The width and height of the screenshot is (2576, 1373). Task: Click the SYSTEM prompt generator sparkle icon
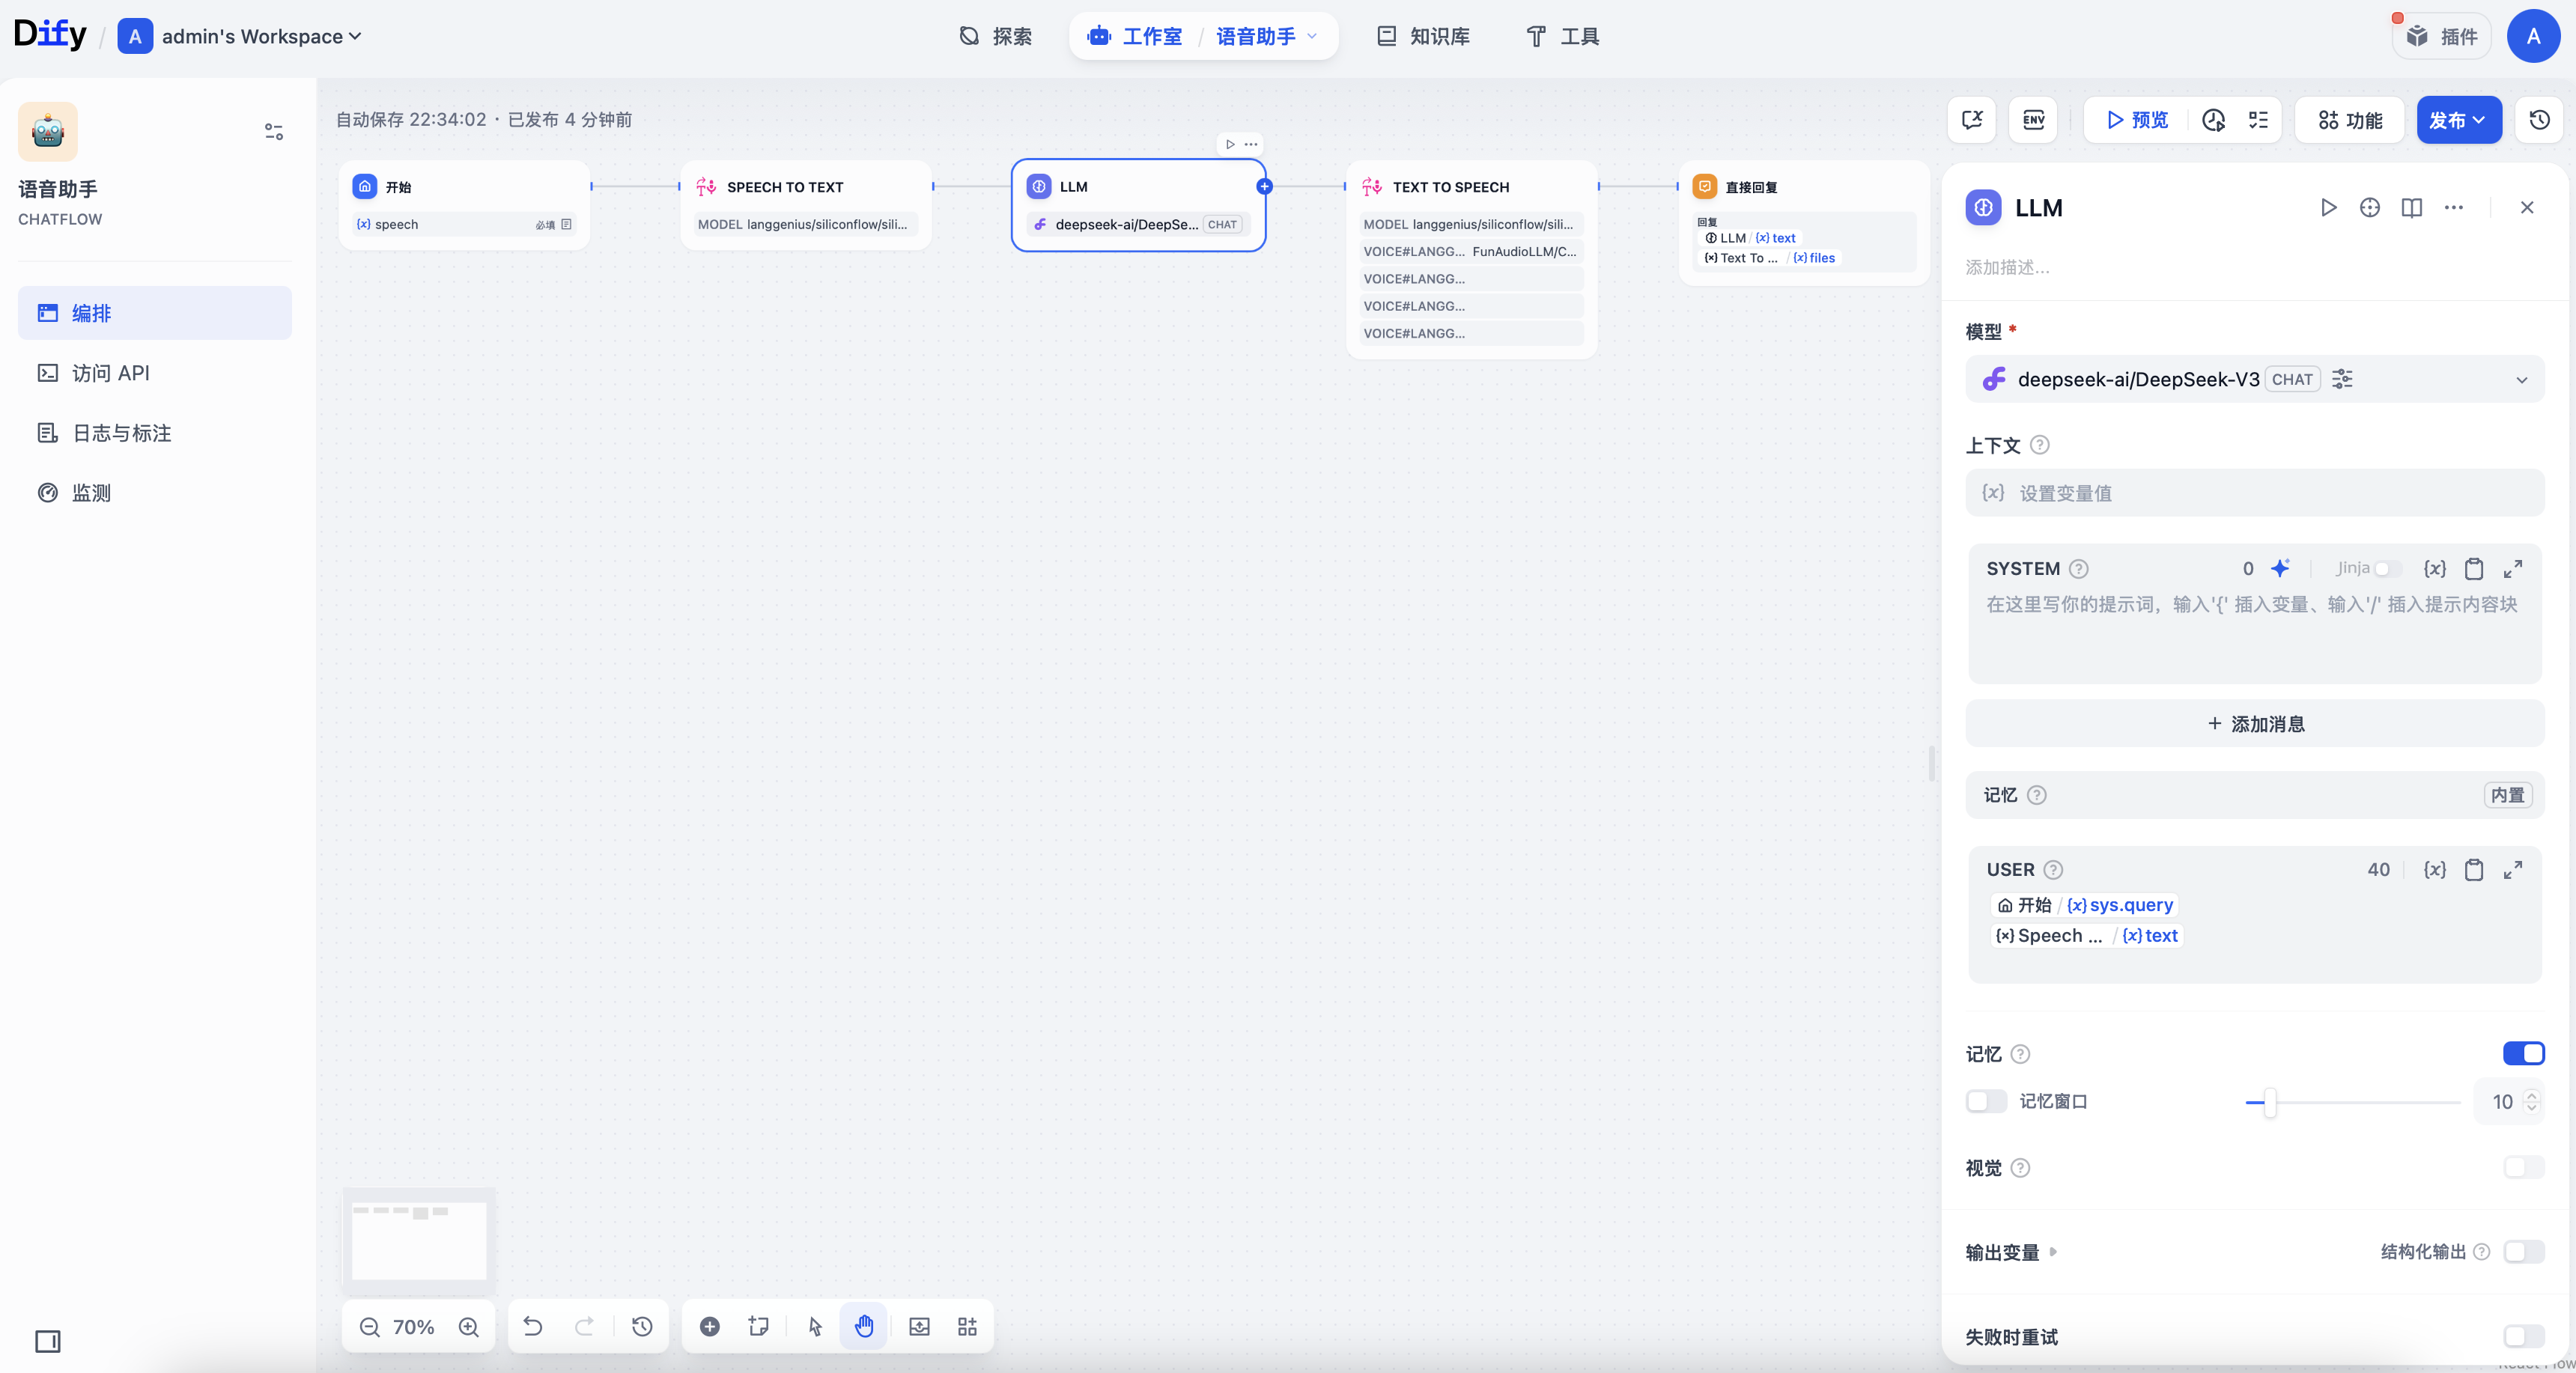[2280, 568]
